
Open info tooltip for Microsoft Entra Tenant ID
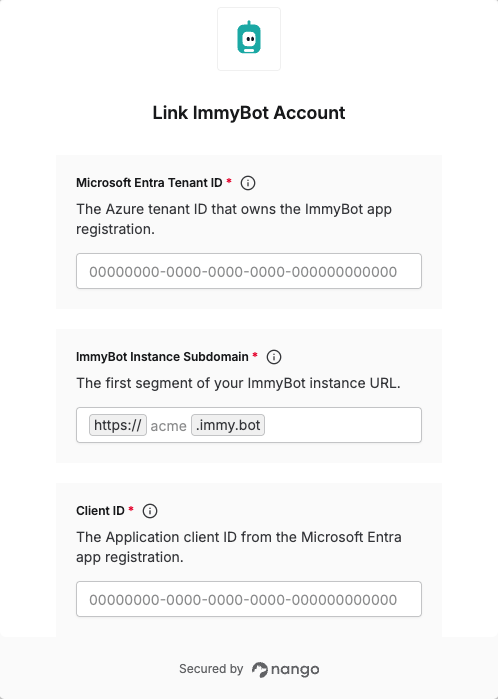tap(248, 183)
